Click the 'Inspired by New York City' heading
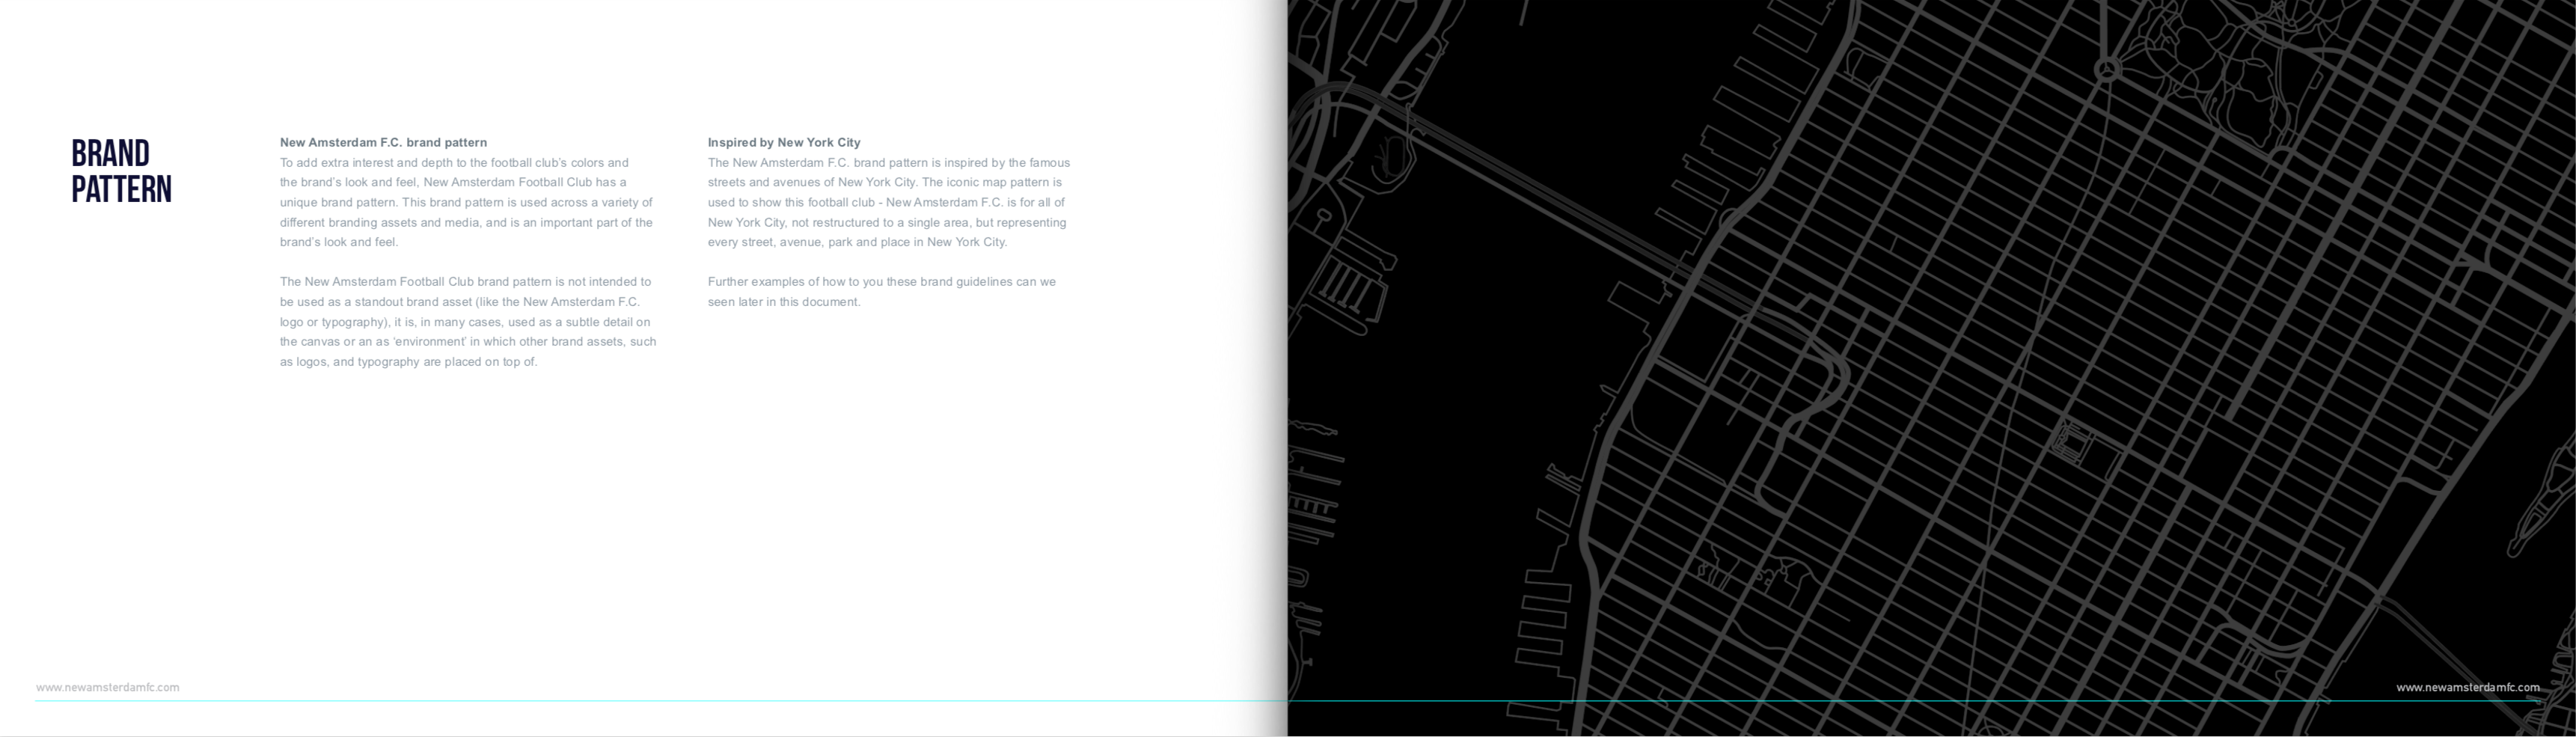2576x737 pixels. click(x=784, y=142)
